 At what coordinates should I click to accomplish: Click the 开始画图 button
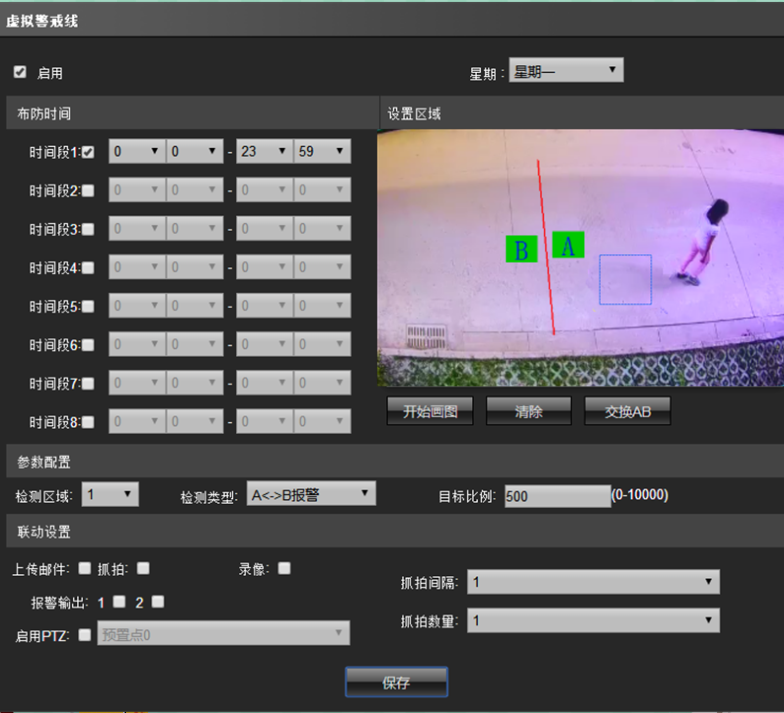[430, 411]
